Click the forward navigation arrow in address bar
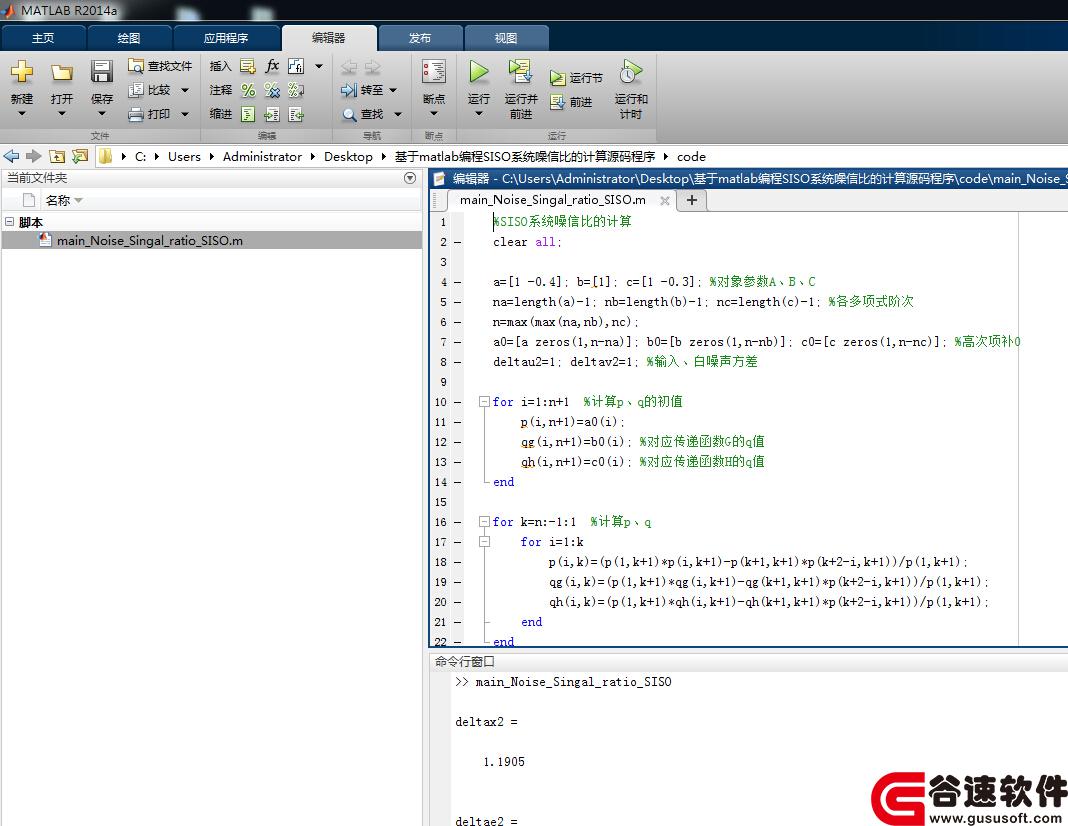 [x=33, y=157]
